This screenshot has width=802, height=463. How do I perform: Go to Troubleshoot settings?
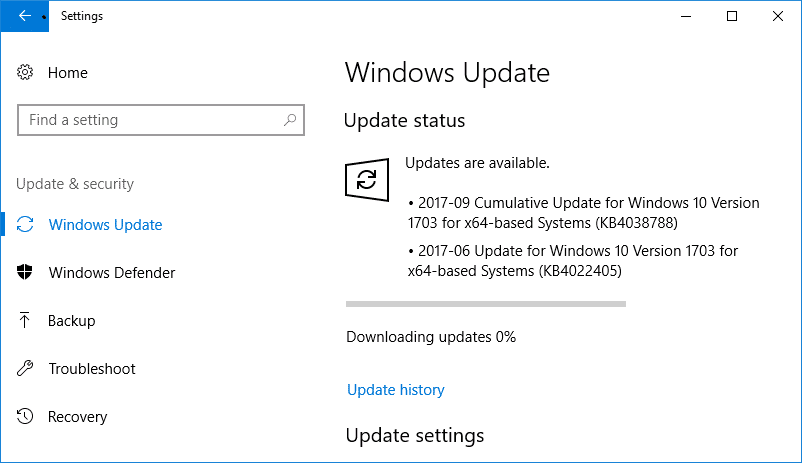click(x=92, y=368)
